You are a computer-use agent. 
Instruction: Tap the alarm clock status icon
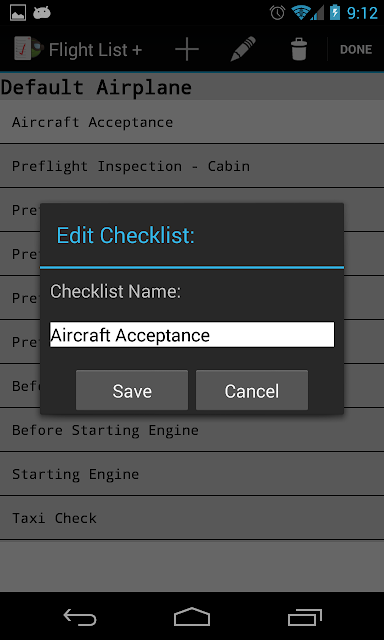277,13
